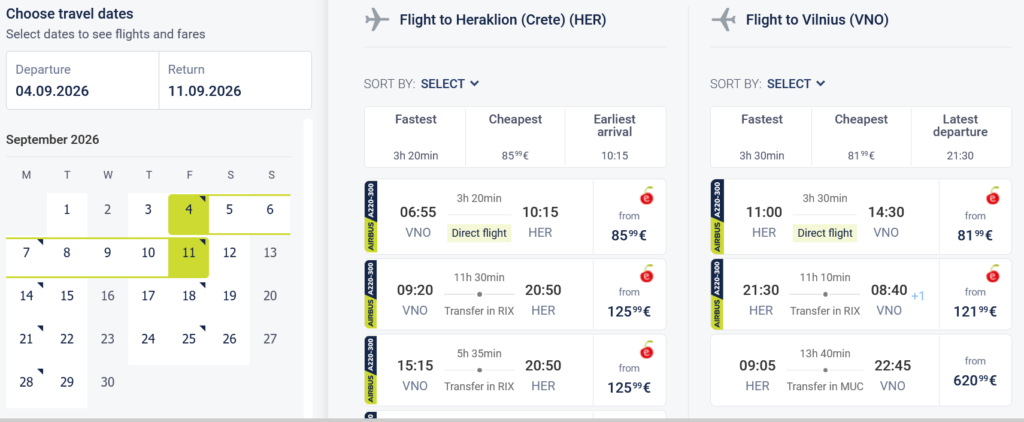Choose the 620.99€ flight via MUC
This screenshot has width=1024, height=422.
pos(975,380)
